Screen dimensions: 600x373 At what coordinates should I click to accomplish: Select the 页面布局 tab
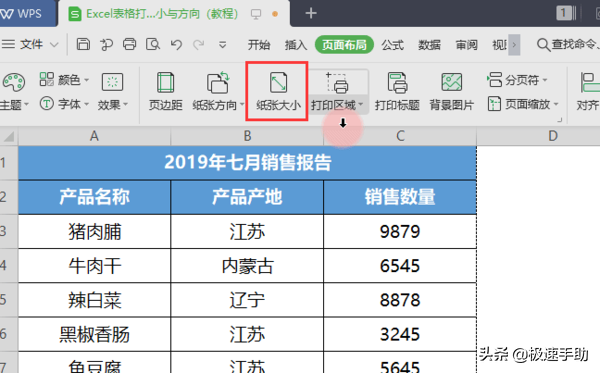coord(344,45)
